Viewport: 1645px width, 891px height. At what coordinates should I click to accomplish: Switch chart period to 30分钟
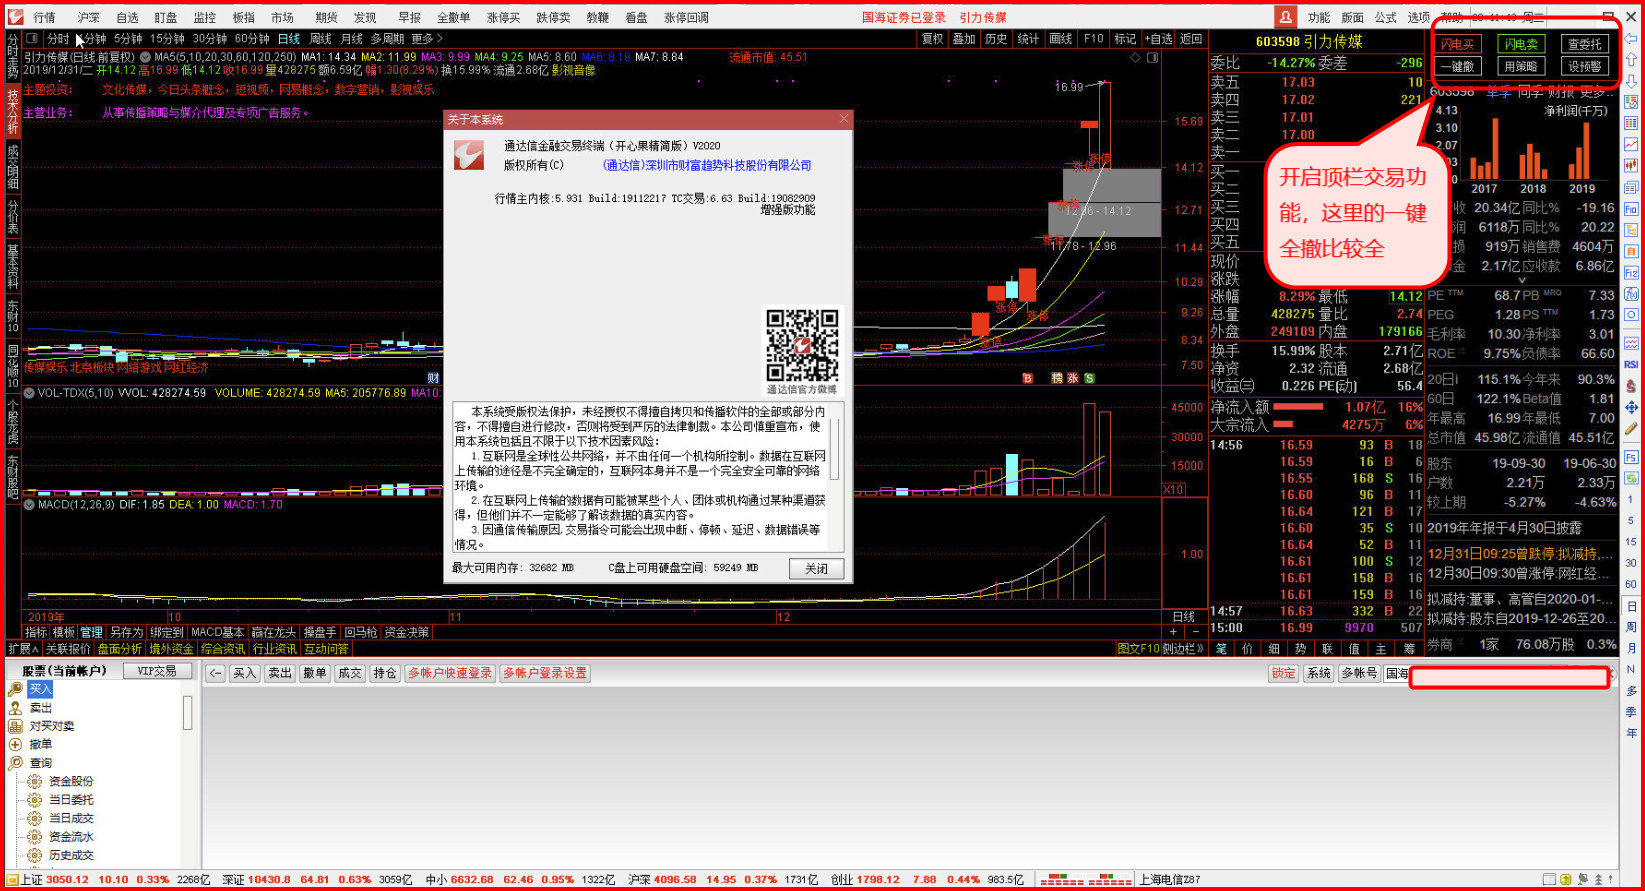[209, 39]
